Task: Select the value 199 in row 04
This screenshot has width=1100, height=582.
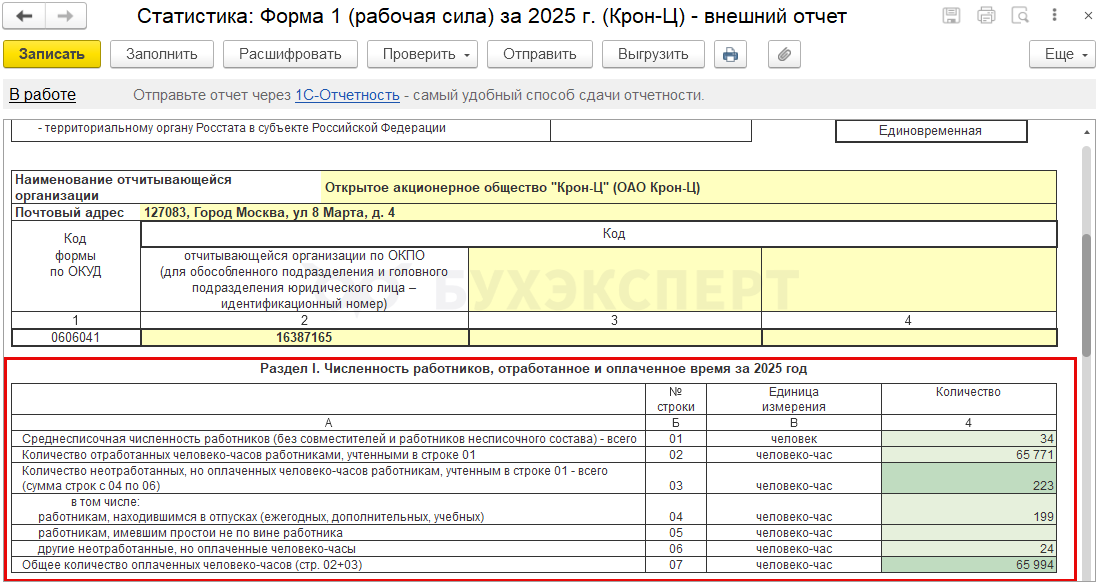Action: click(x=969, y=510)
